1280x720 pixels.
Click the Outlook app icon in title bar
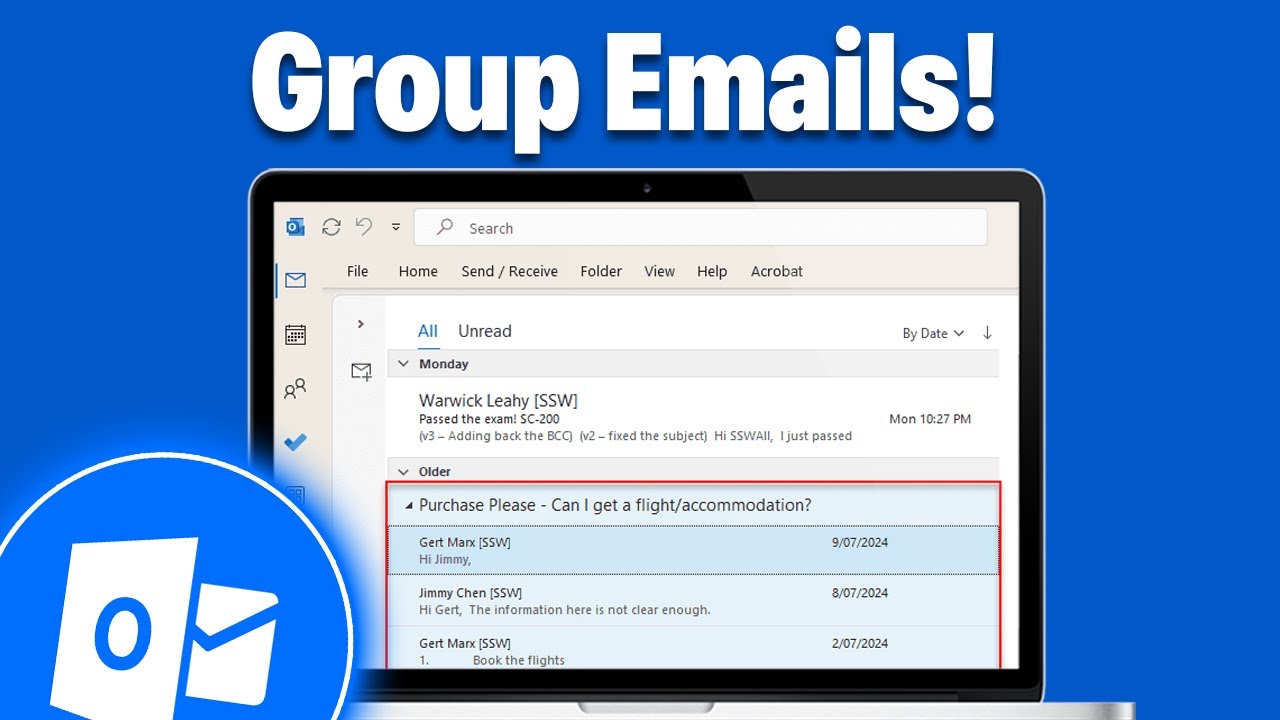pos(296,228)
